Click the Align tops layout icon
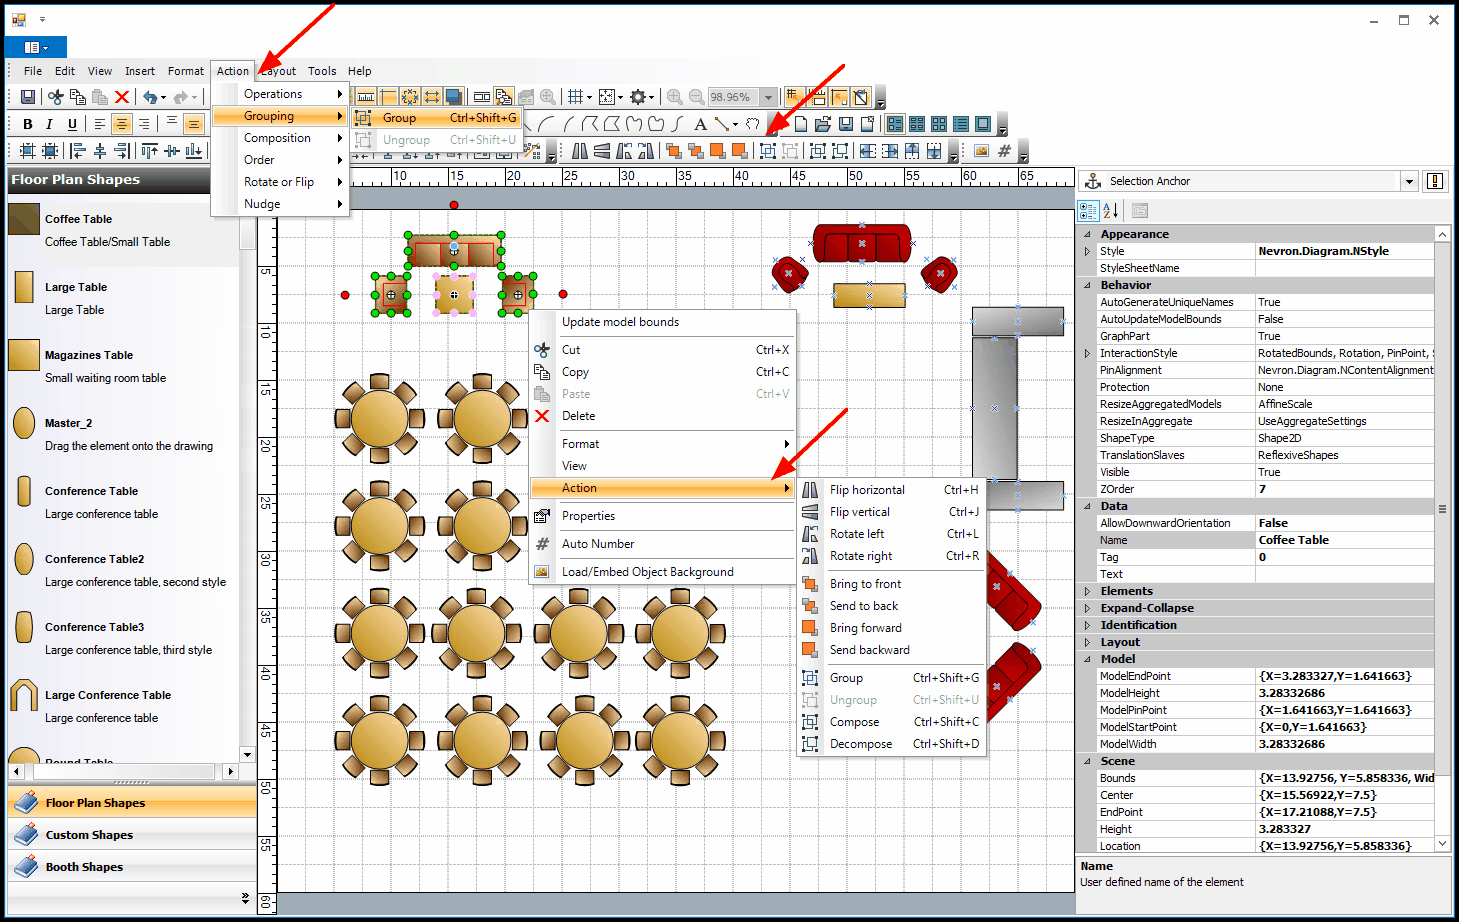This screenshot has height=922, width=1459. [150, 151]
